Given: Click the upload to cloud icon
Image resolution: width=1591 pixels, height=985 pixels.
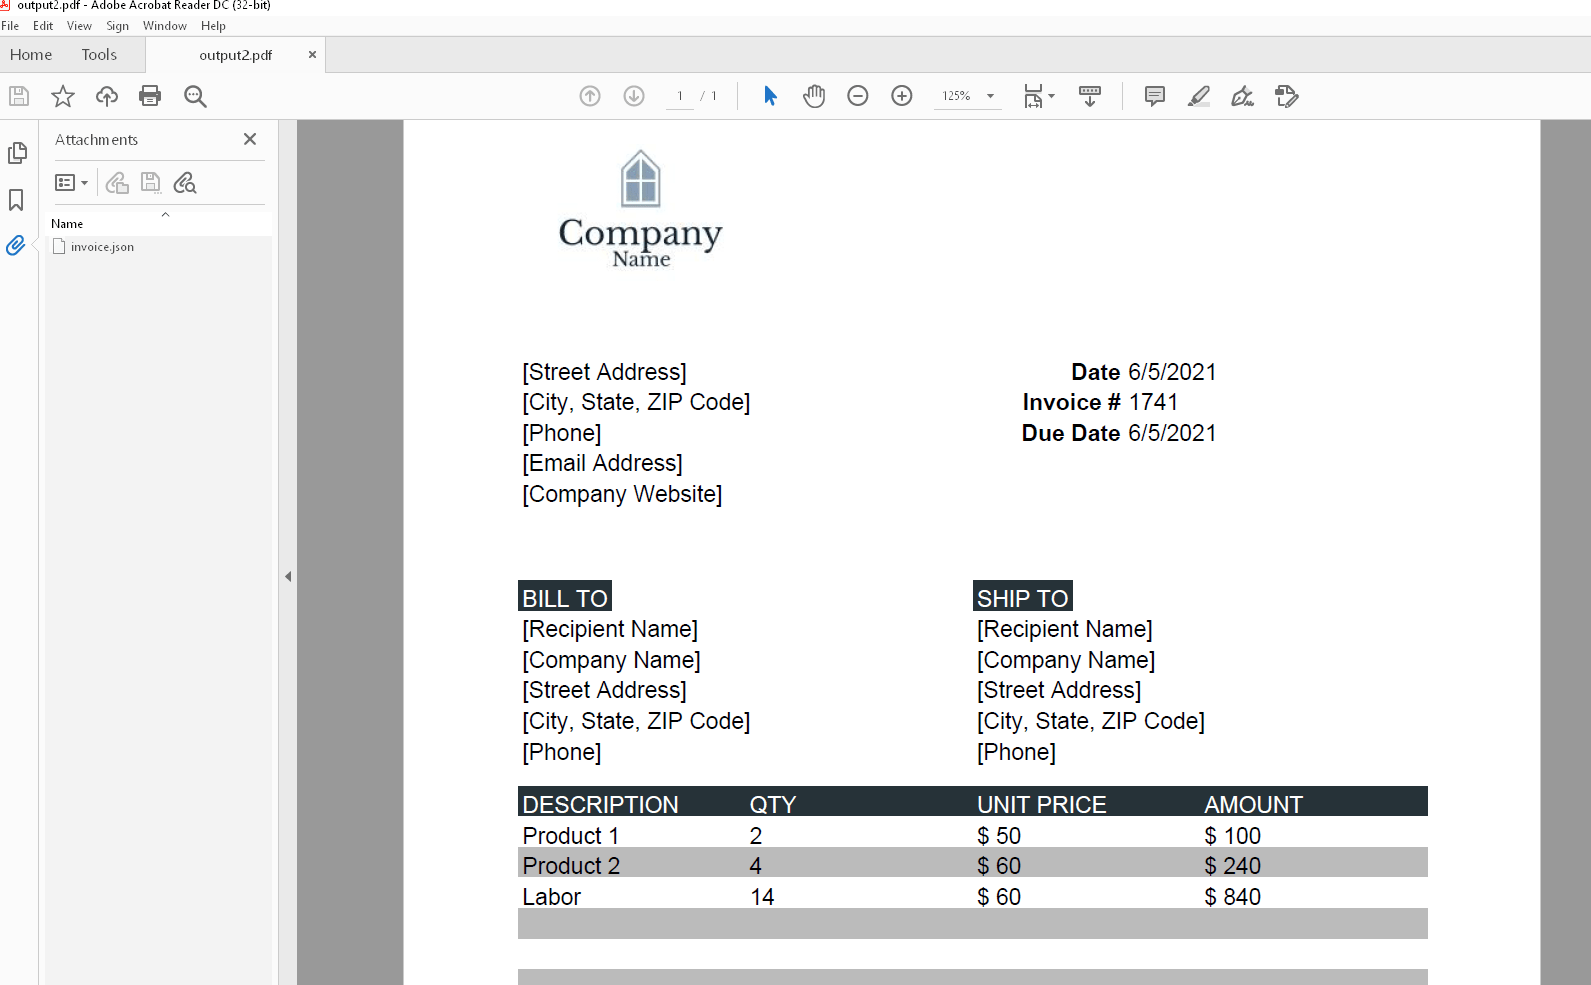Looking at the screenshot, I should [107, 96].
